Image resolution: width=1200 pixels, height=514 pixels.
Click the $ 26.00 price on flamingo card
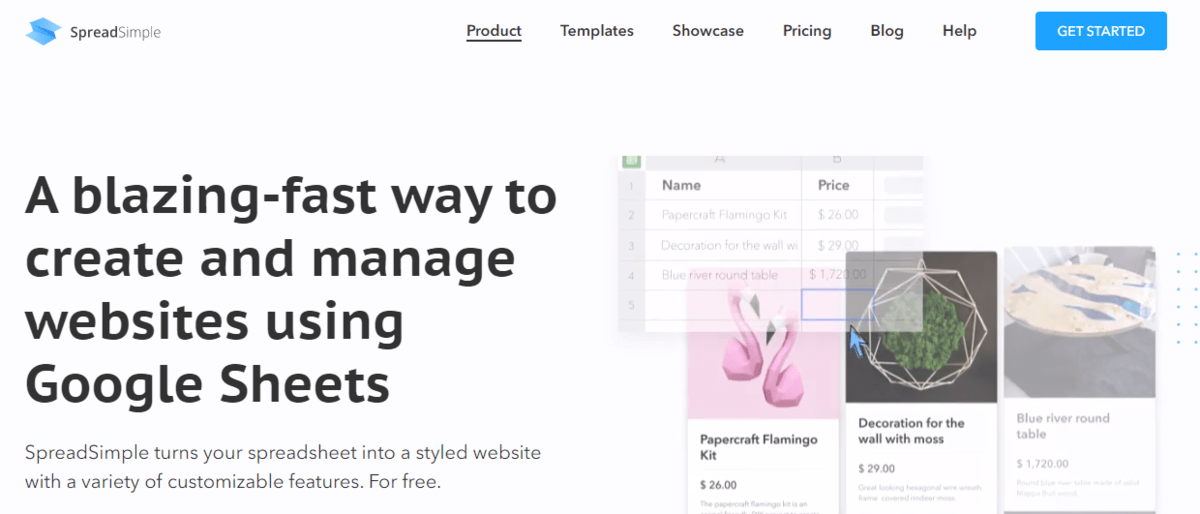click(718, 484)
